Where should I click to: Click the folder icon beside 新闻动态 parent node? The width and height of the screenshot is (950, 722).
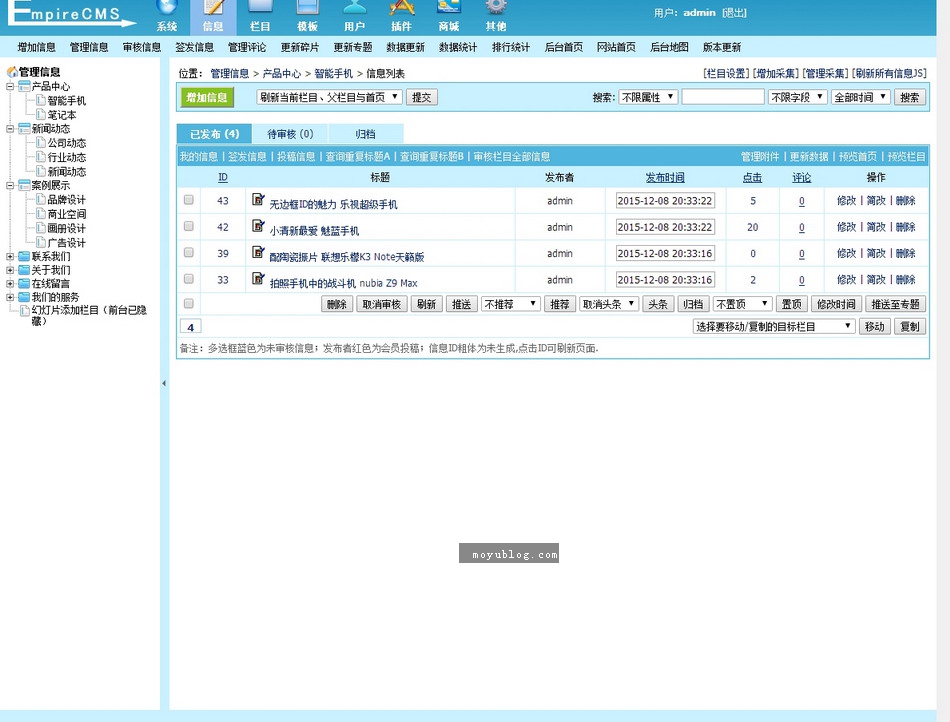pos(24,128)
